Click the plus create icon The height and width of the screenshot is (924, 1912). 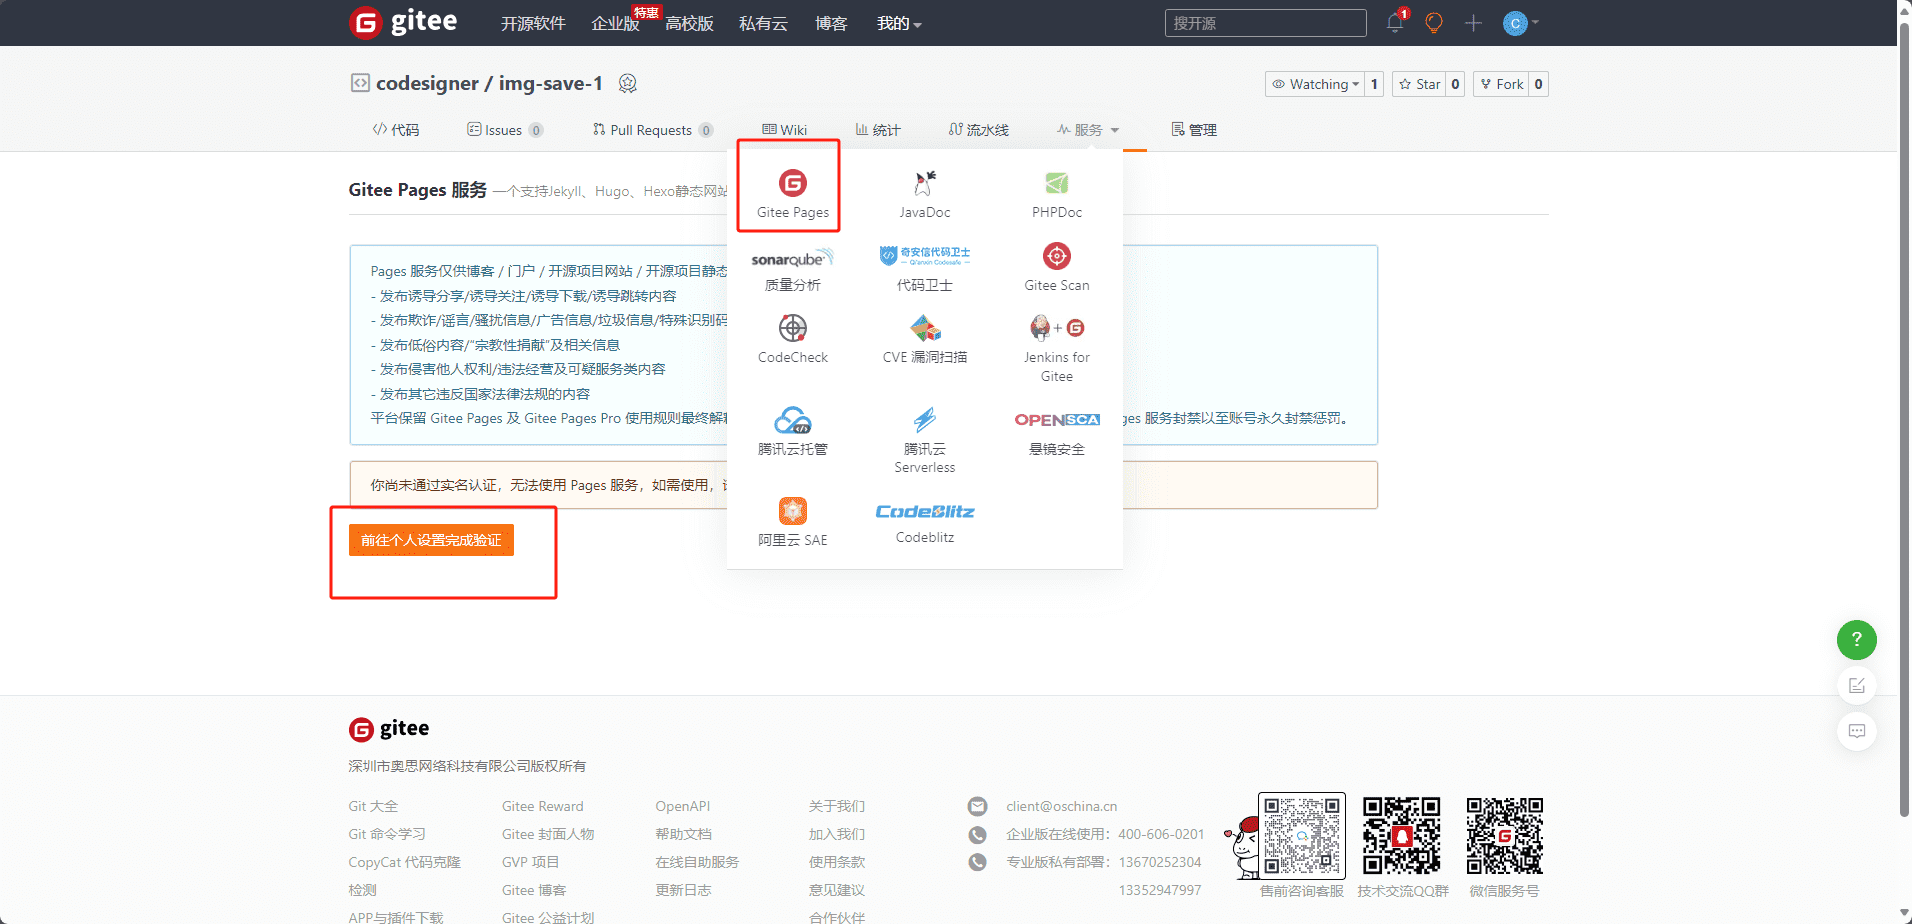click(1473, 23)
